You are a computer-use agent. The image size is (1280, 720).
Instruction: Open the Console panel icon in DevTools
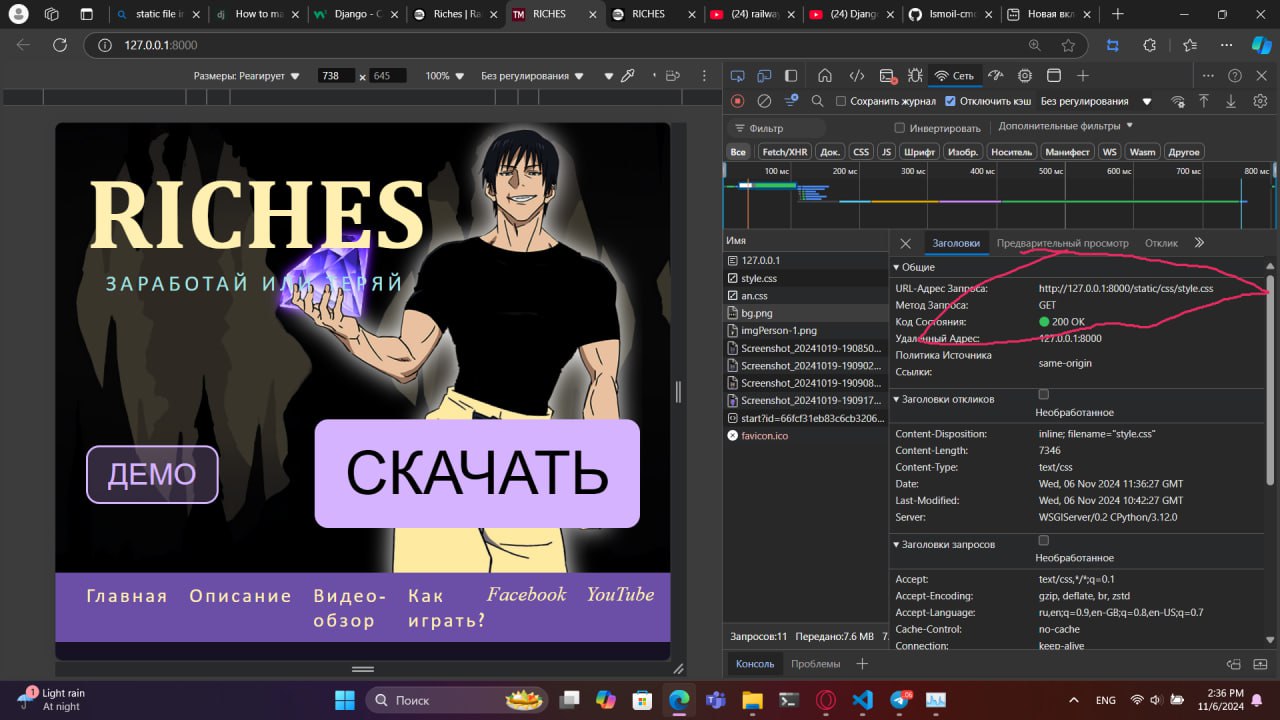pyautogui.click(x=886, y=76)
